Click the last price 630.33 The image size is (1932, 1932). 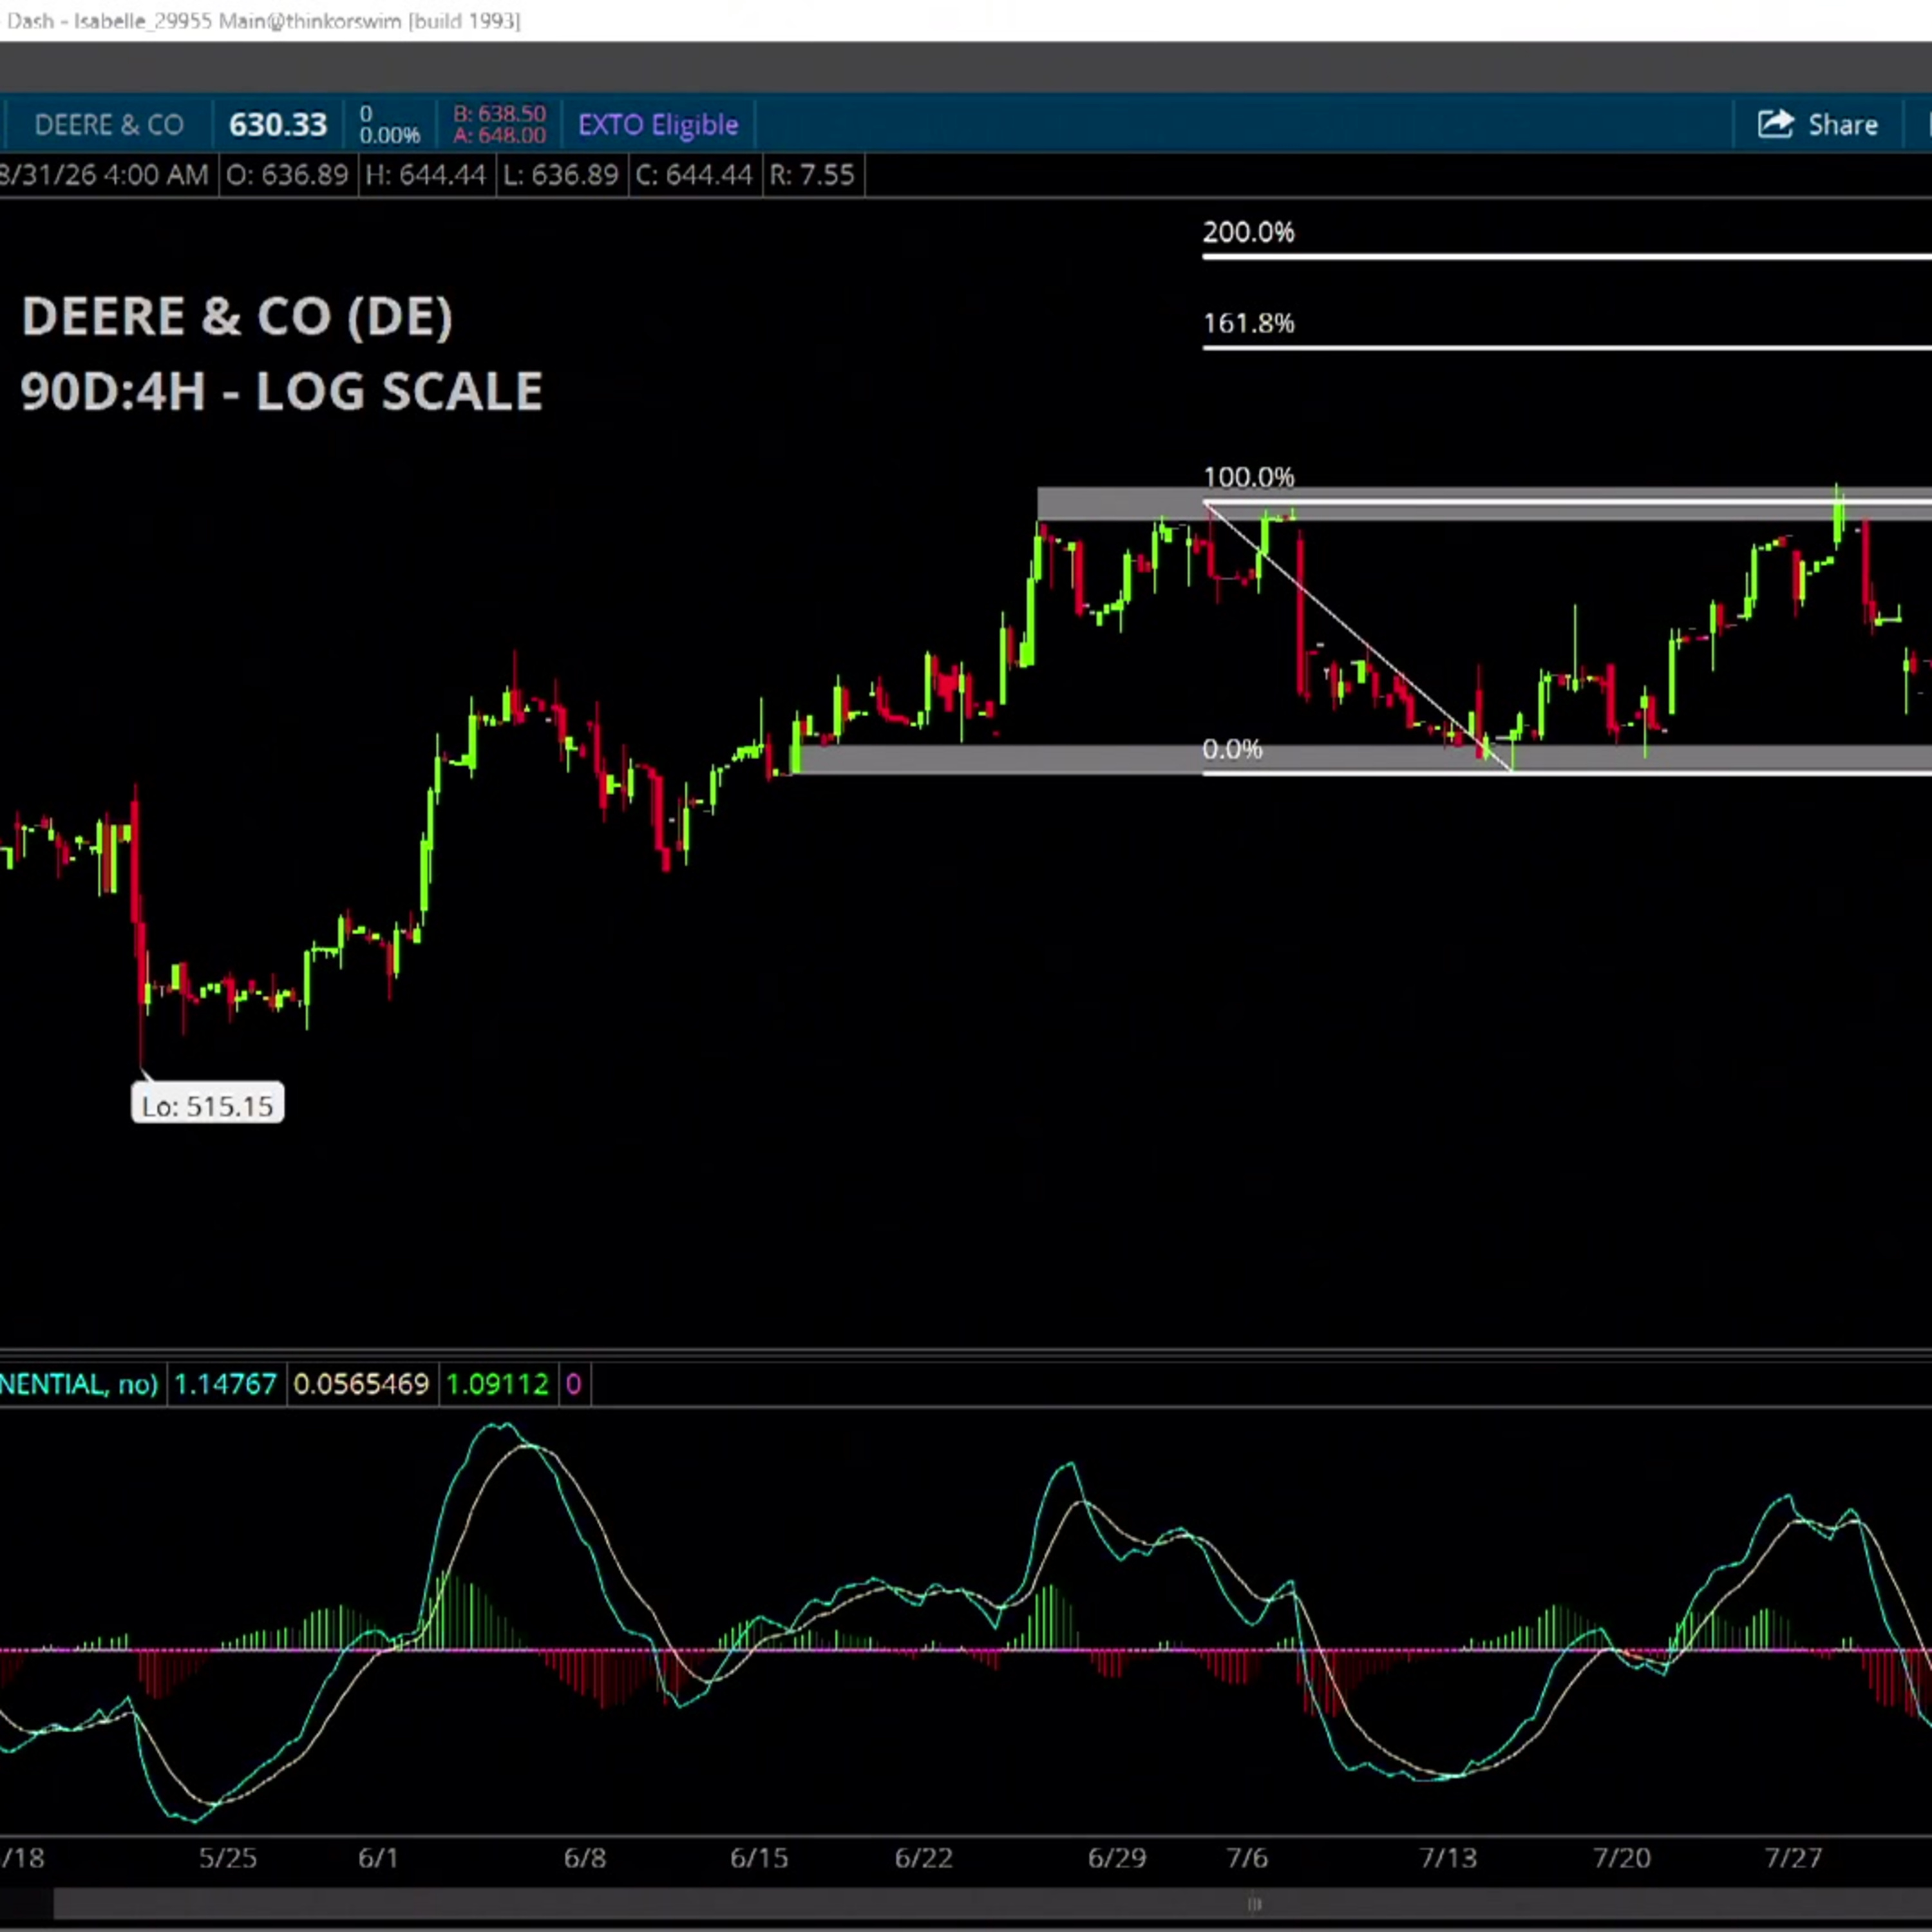click(x=278, y=125)
